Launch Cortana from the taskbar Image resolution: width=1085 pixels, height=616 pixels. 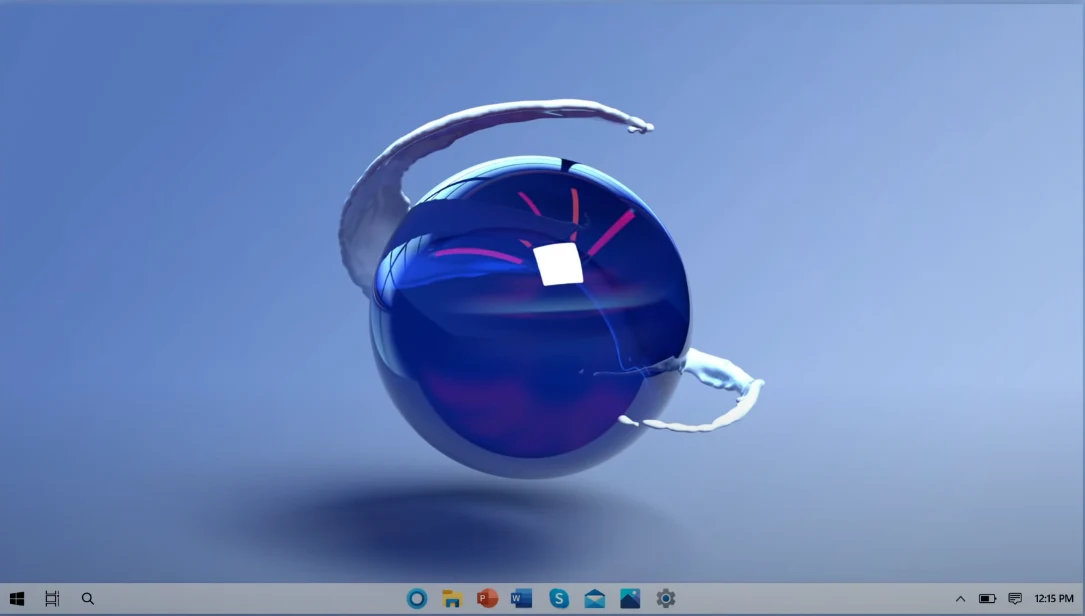(417, 599)
